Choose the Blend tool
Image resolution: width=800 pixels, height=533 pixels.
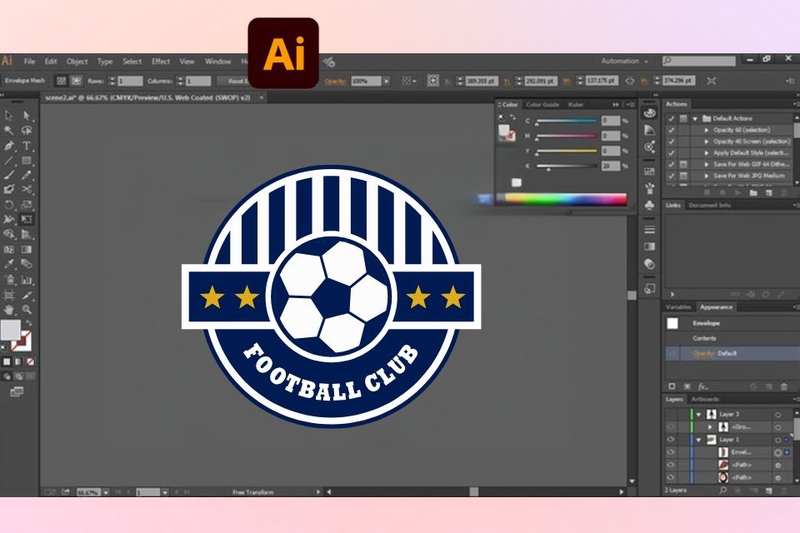(x=27, y=264)
